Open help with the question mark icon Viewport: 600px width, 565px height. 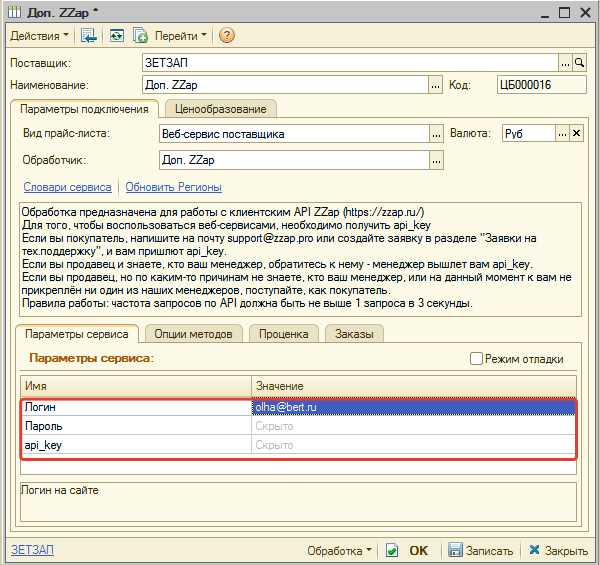click(227, 36)
